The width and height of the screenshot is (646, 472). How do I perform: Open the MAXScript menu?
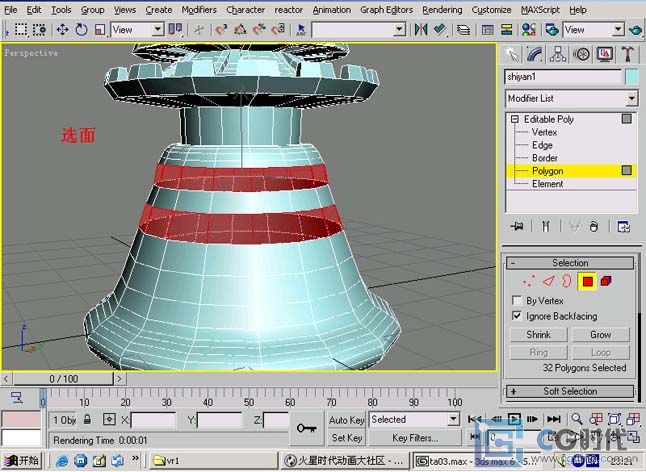[x=540, y=9]
